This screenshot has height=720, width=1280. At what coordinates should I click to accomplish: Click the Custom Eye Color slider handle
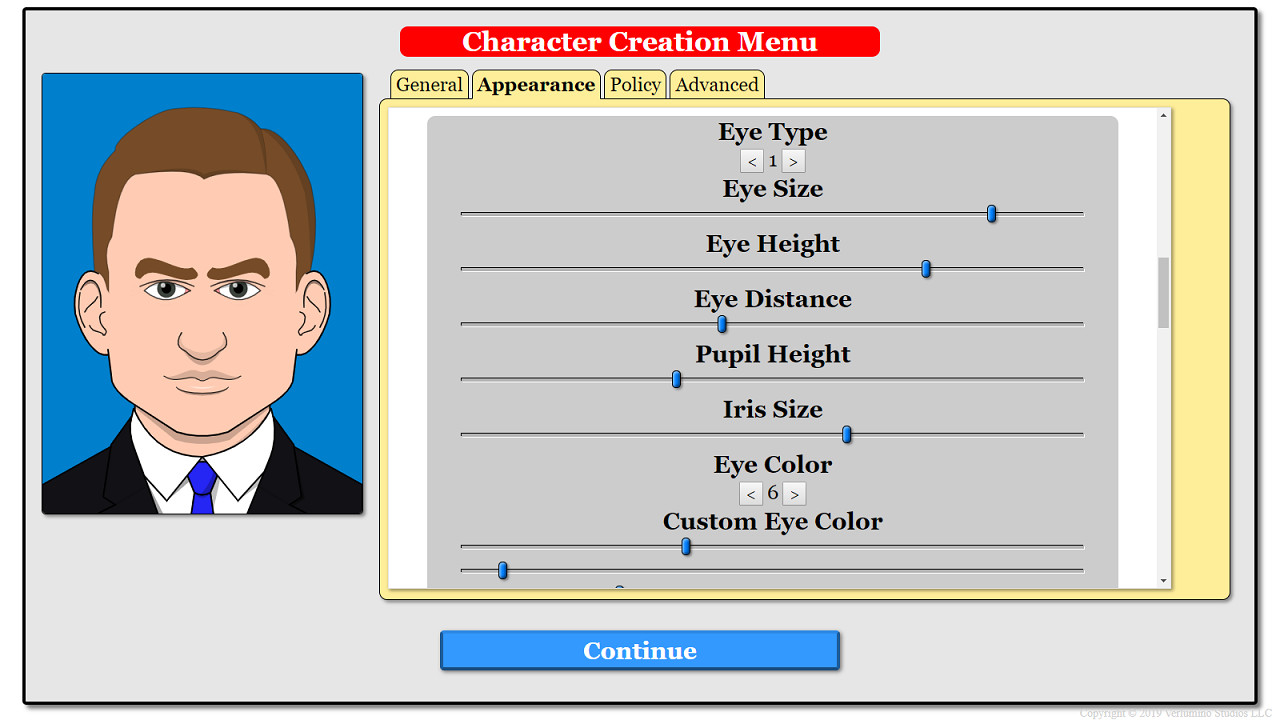point(685,546)
